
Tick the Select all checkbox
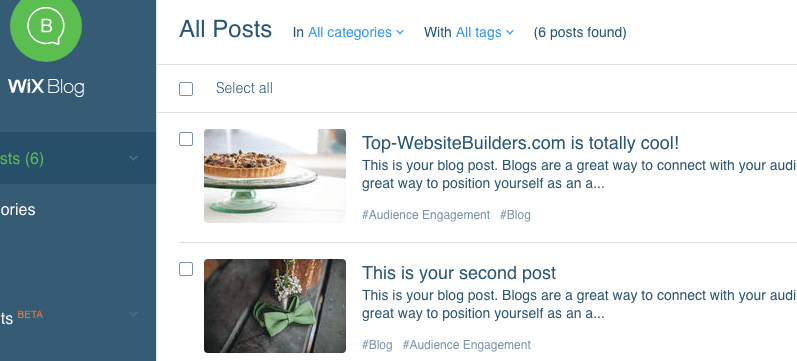coord(186,89)
